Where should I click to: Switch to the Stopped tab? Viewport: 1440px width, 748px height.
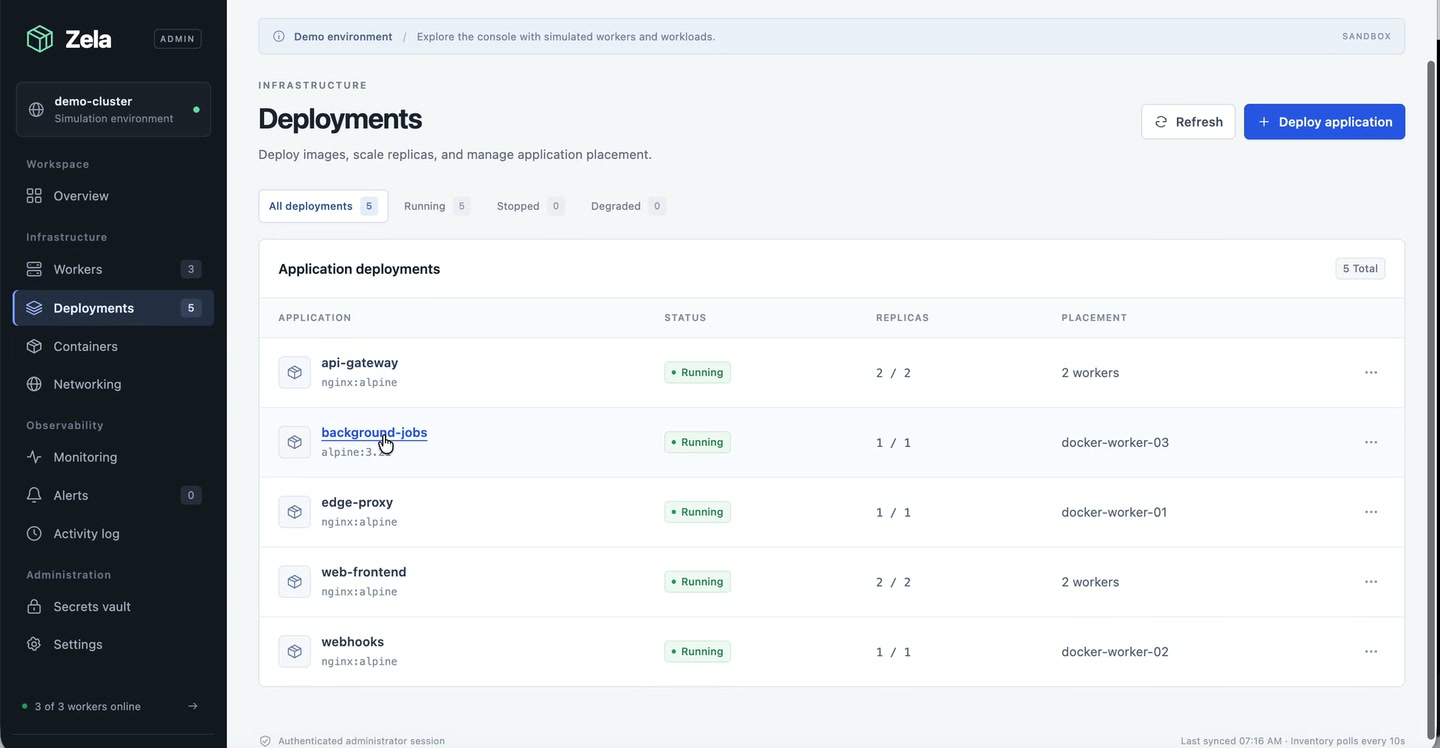coord(530,206)
